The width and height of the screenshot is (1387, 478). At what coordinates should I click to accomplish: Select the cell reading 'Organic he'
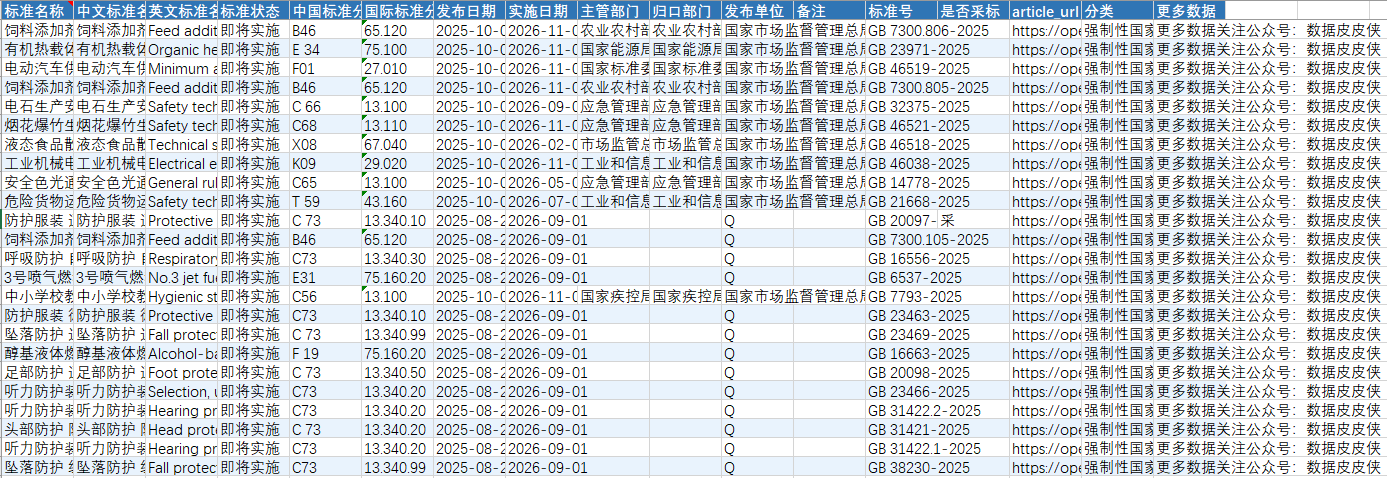click(182, 49)
